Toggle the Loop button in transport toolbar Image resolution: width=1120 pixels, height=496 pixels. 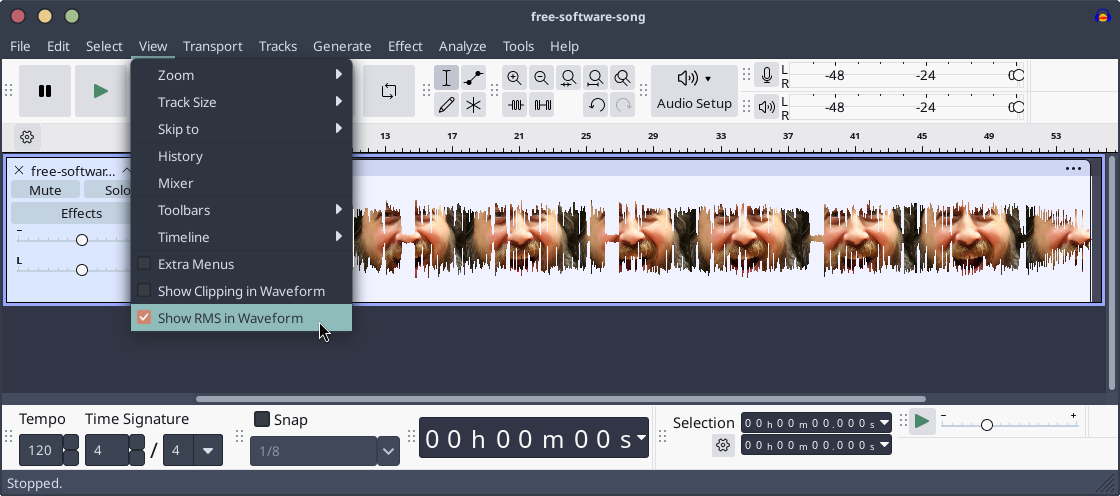[389, 91]
